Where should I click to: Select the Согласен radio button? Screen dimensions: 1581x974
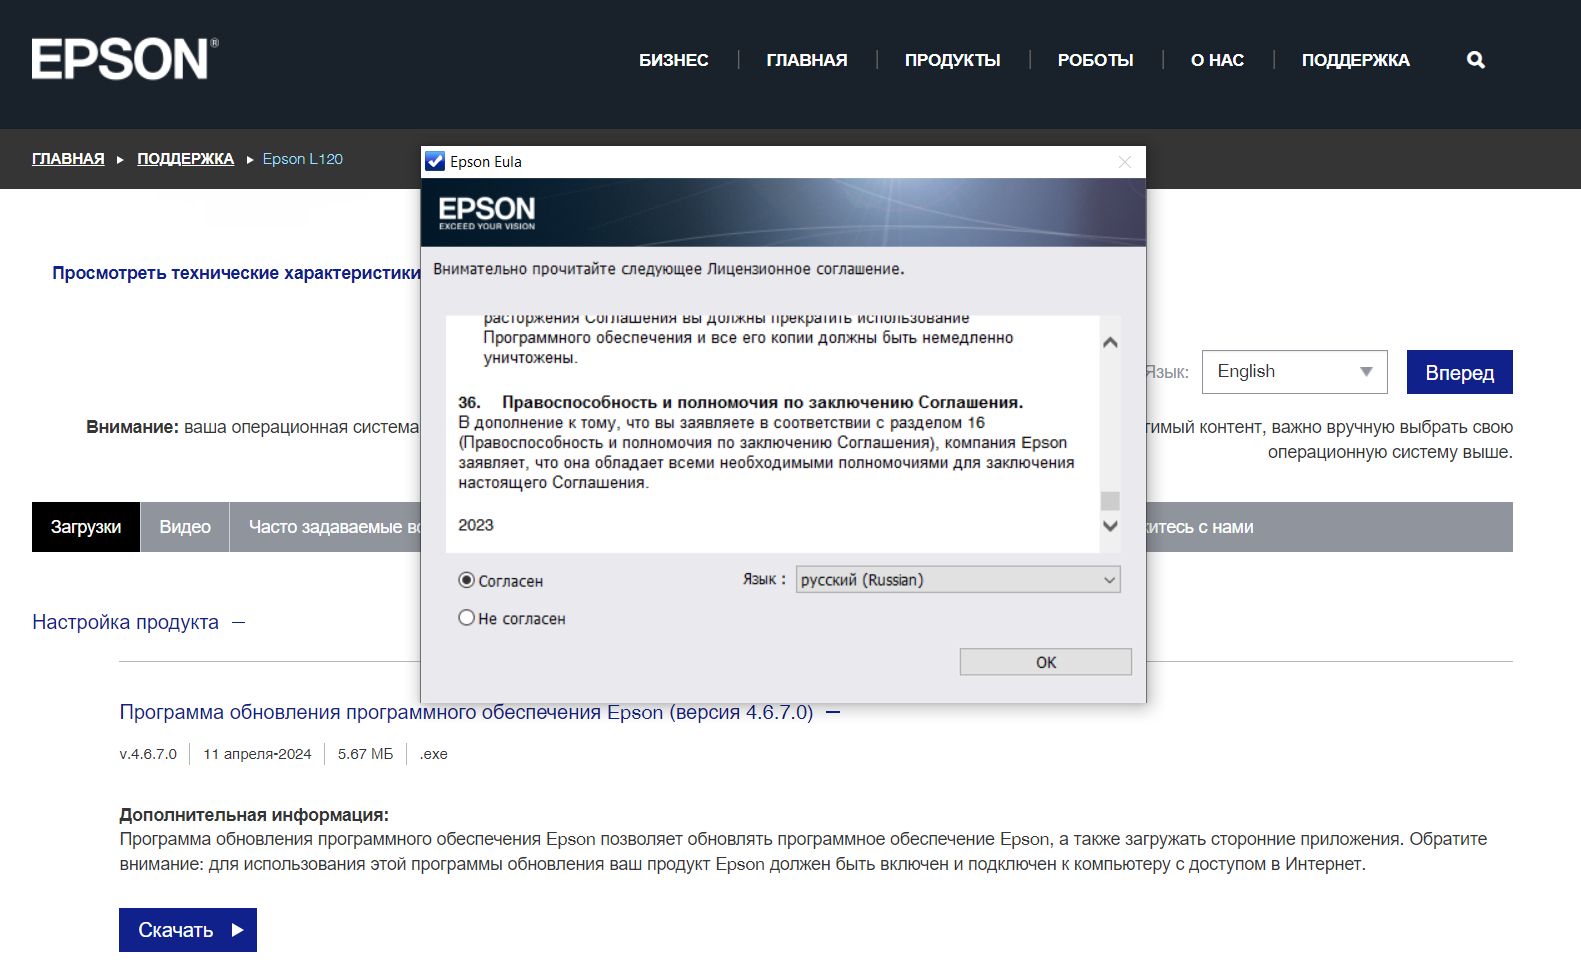(466, 580)
